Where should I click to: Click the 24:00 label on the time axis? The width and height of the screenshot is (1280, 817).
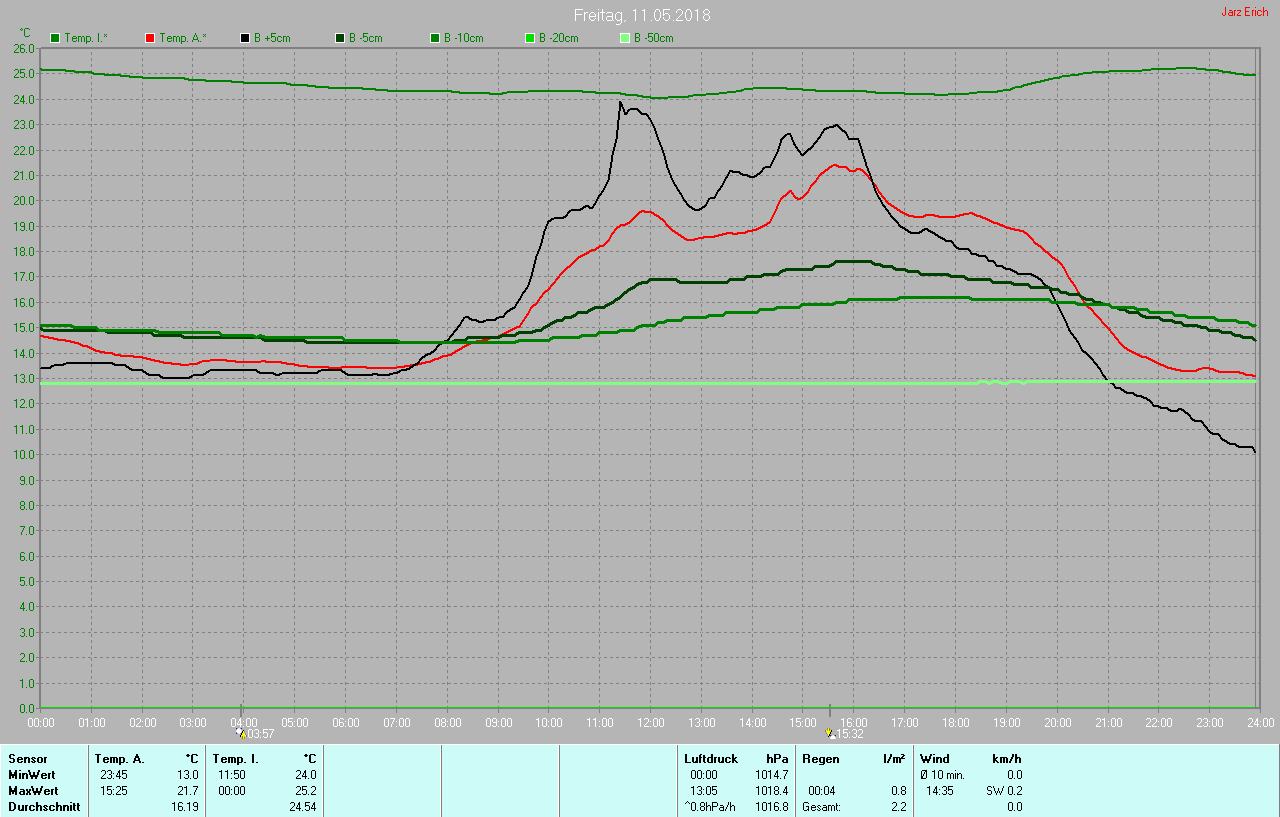click(1260, 722)
